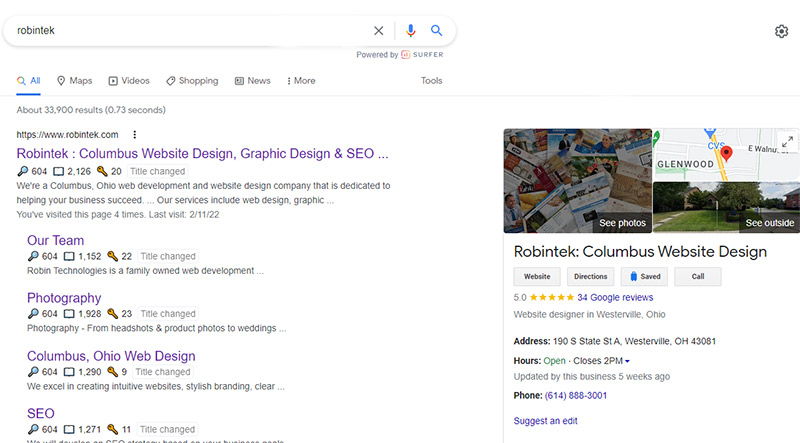Click Suggest an edit link
This screenshot has width=800, height=443.
pos(545,421)
